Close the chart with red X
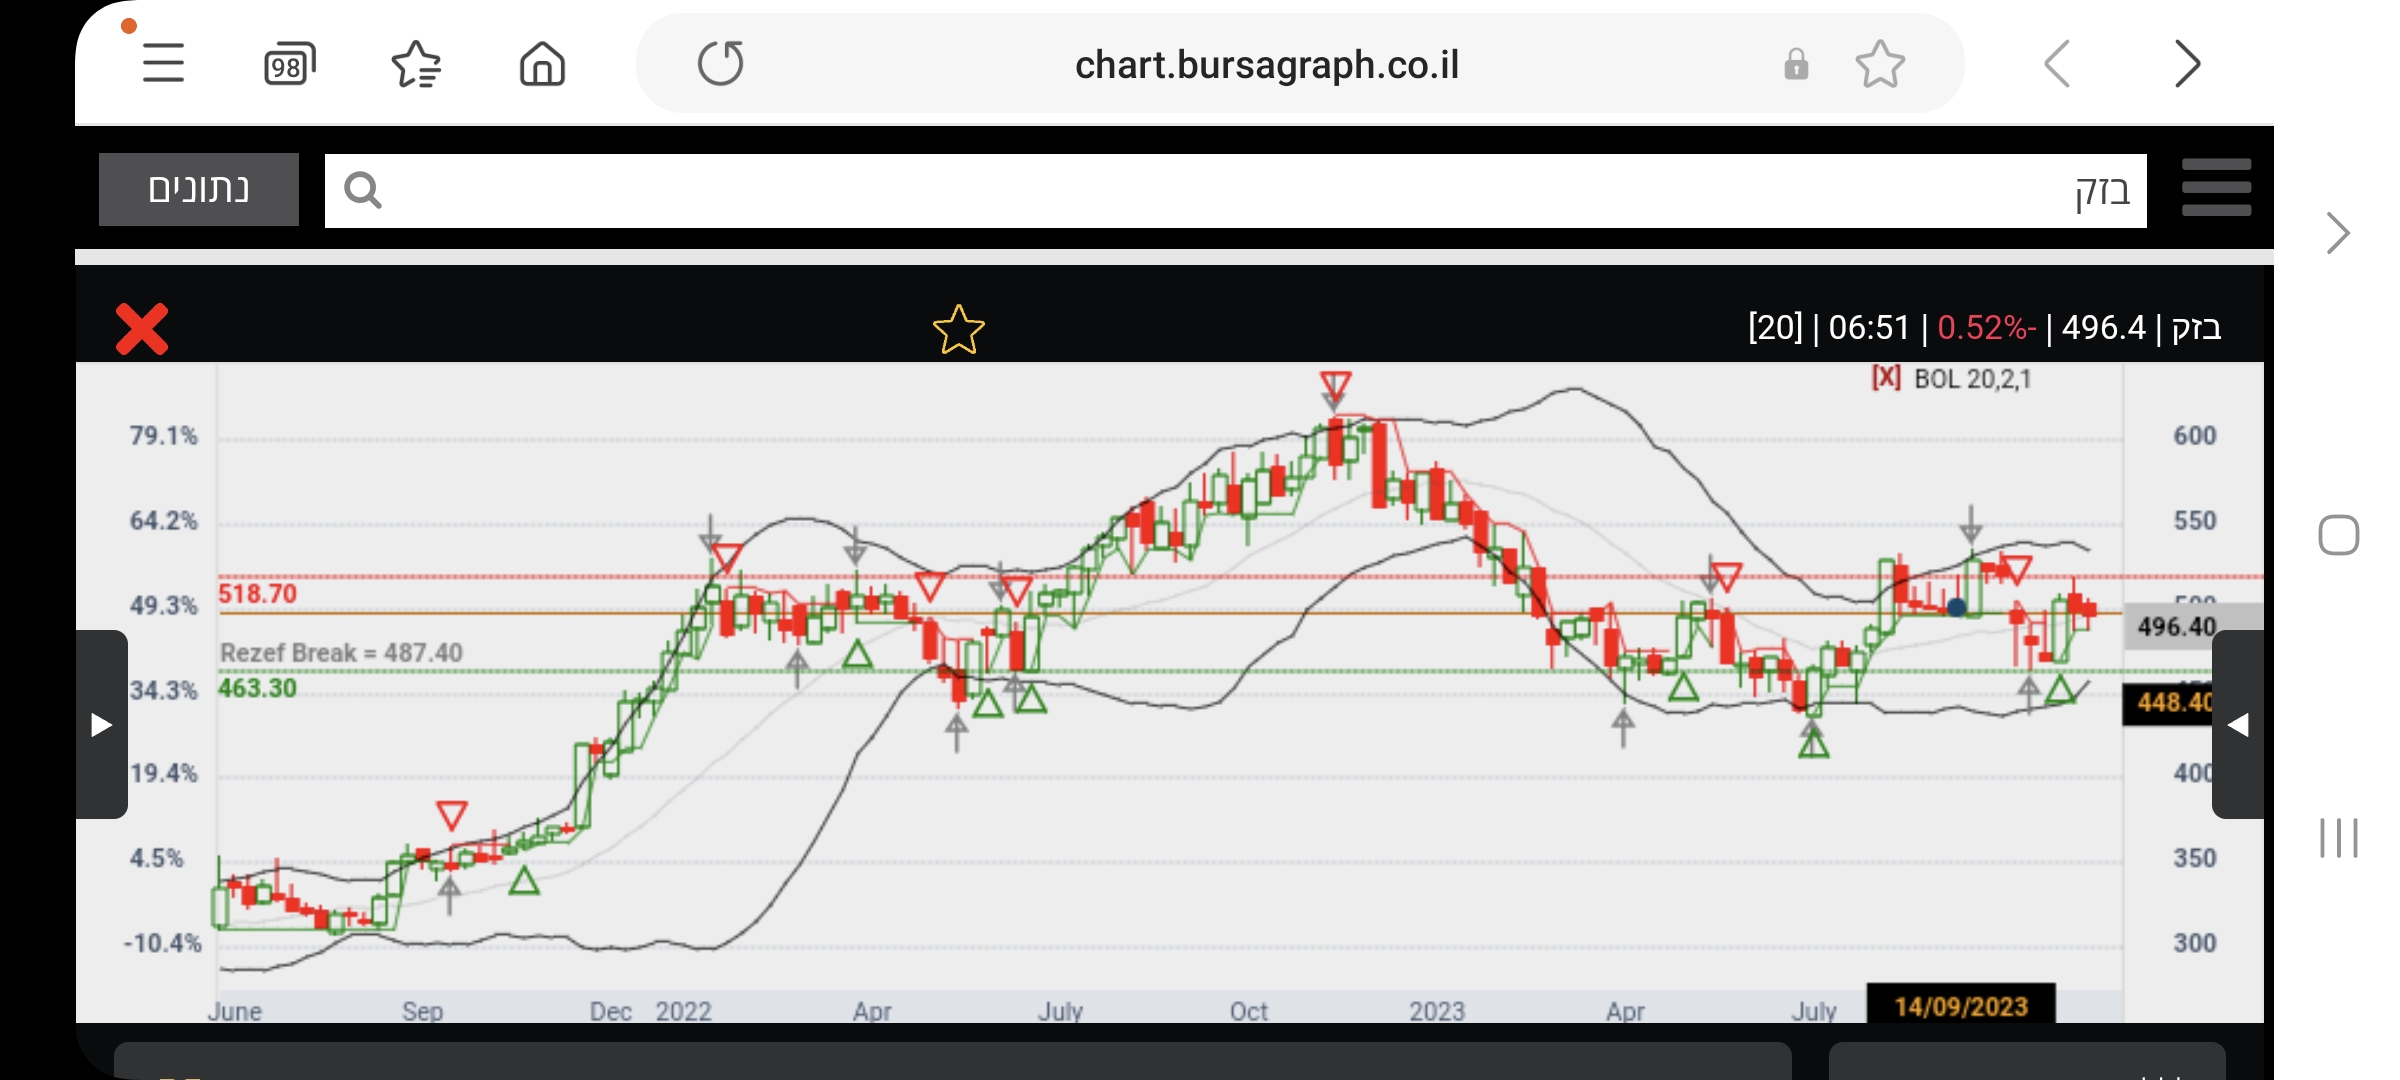This screenshot has width=2400, height=1080. coord(142,329)
